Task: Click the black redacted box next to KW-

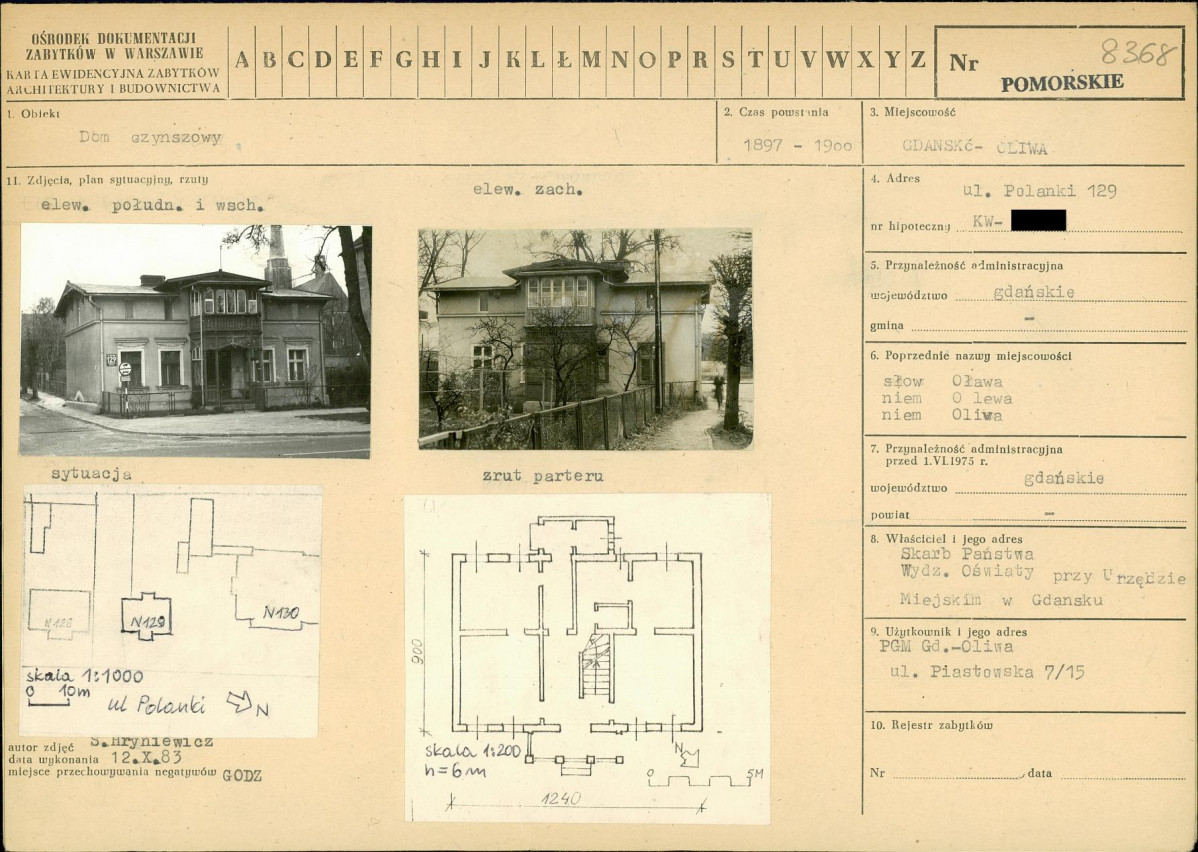Action: pos(1038,220)
